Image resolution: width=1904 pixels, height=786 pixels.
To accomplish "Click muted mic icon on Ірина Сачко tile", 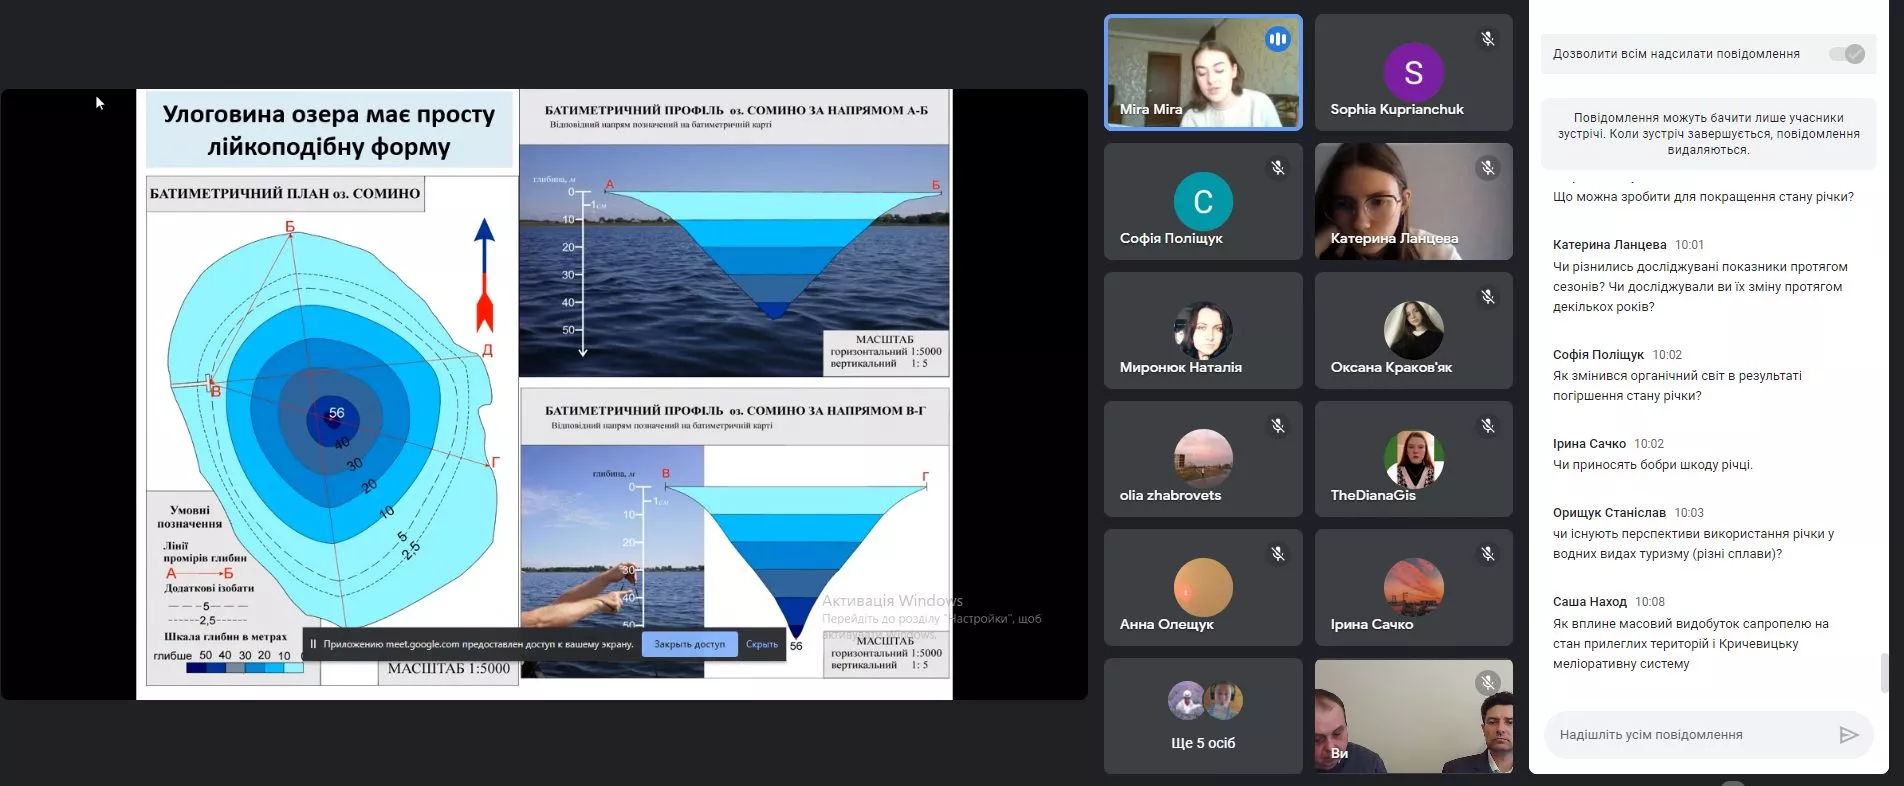I will point(1488,554).
